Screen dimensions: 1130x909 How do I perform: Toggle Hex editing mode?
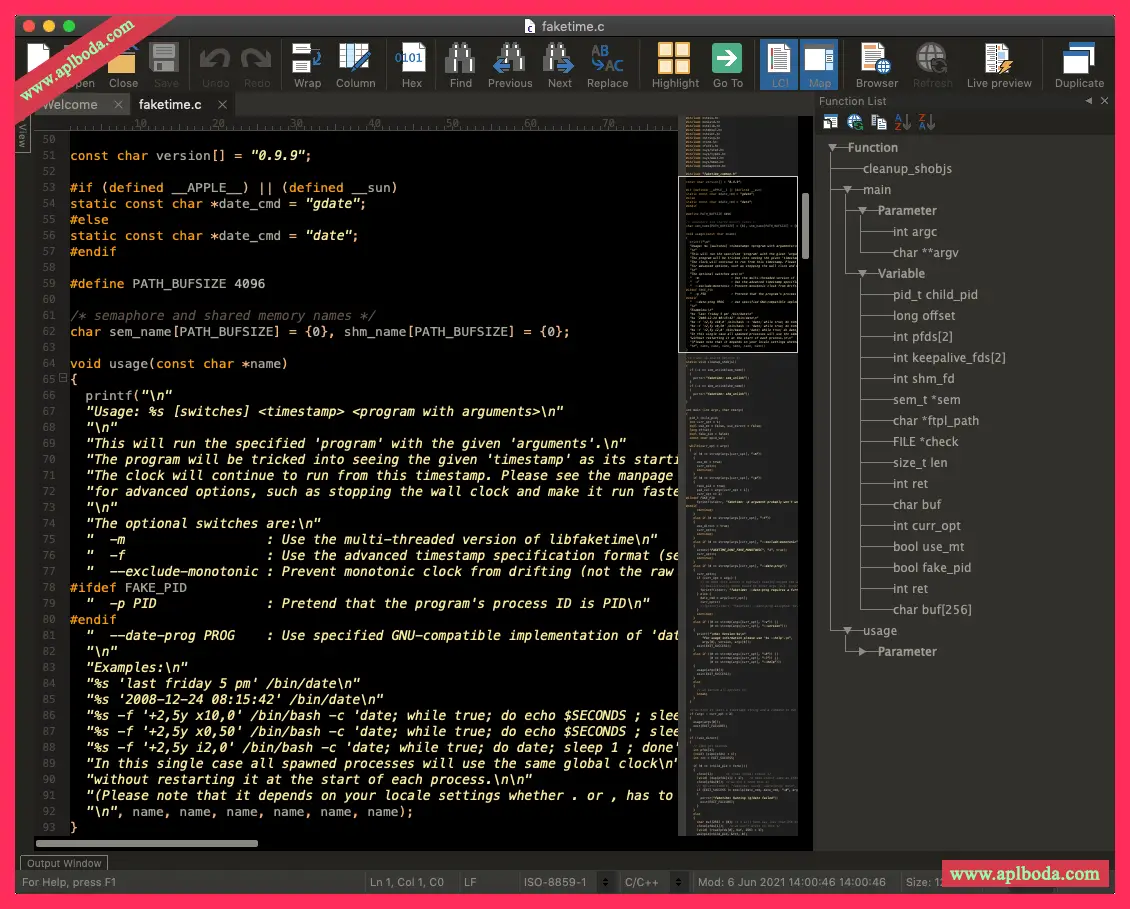point(411,66)
